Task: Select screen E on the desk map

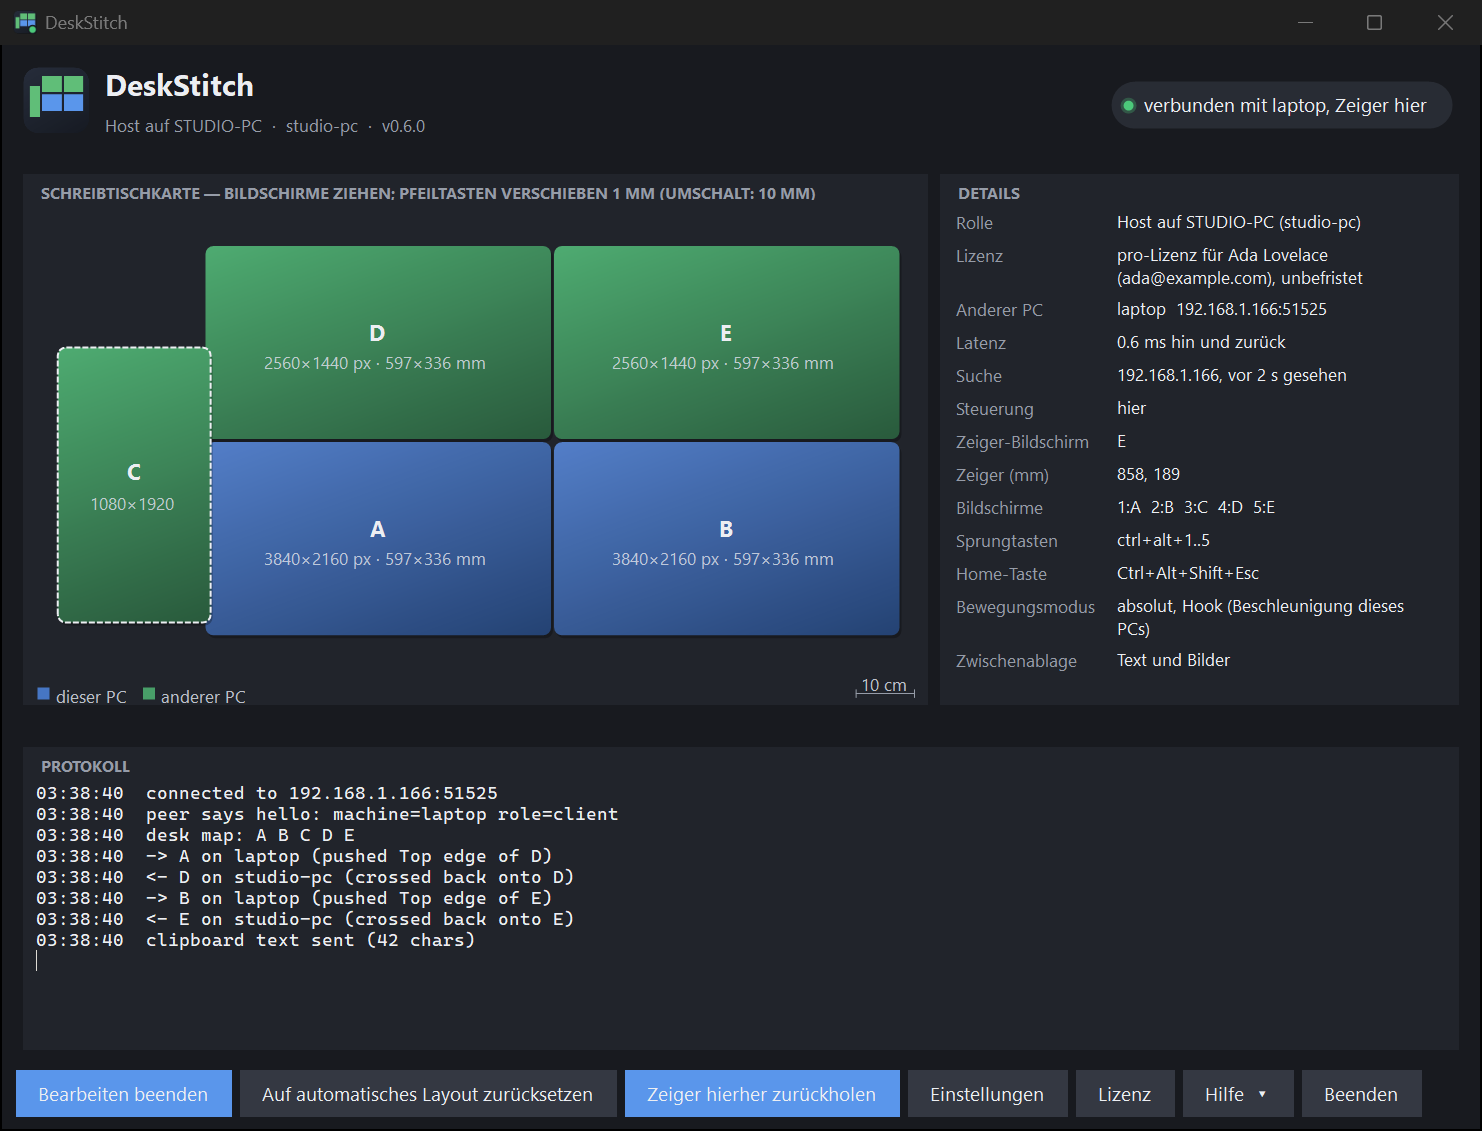Action: pyautogui.click(x=726, y=342)
